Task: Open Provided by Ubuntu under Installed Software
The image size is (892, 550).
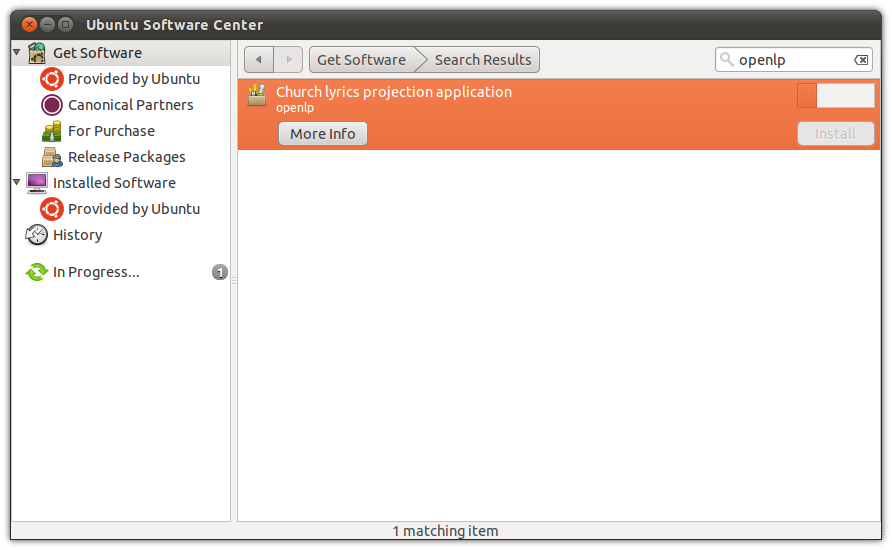Action: (x=134, y=209)
